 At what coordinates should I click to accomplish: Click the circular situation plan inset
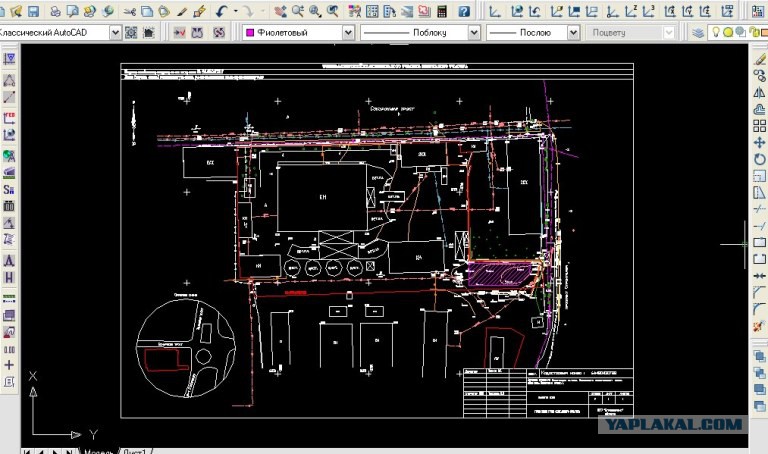(x=186, y=349)
